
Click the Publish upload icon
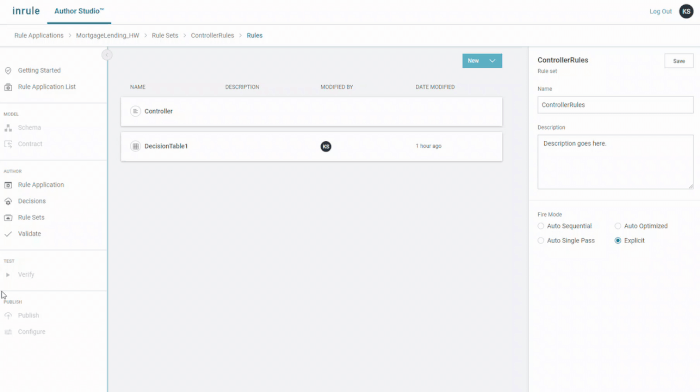coord(8,316)
